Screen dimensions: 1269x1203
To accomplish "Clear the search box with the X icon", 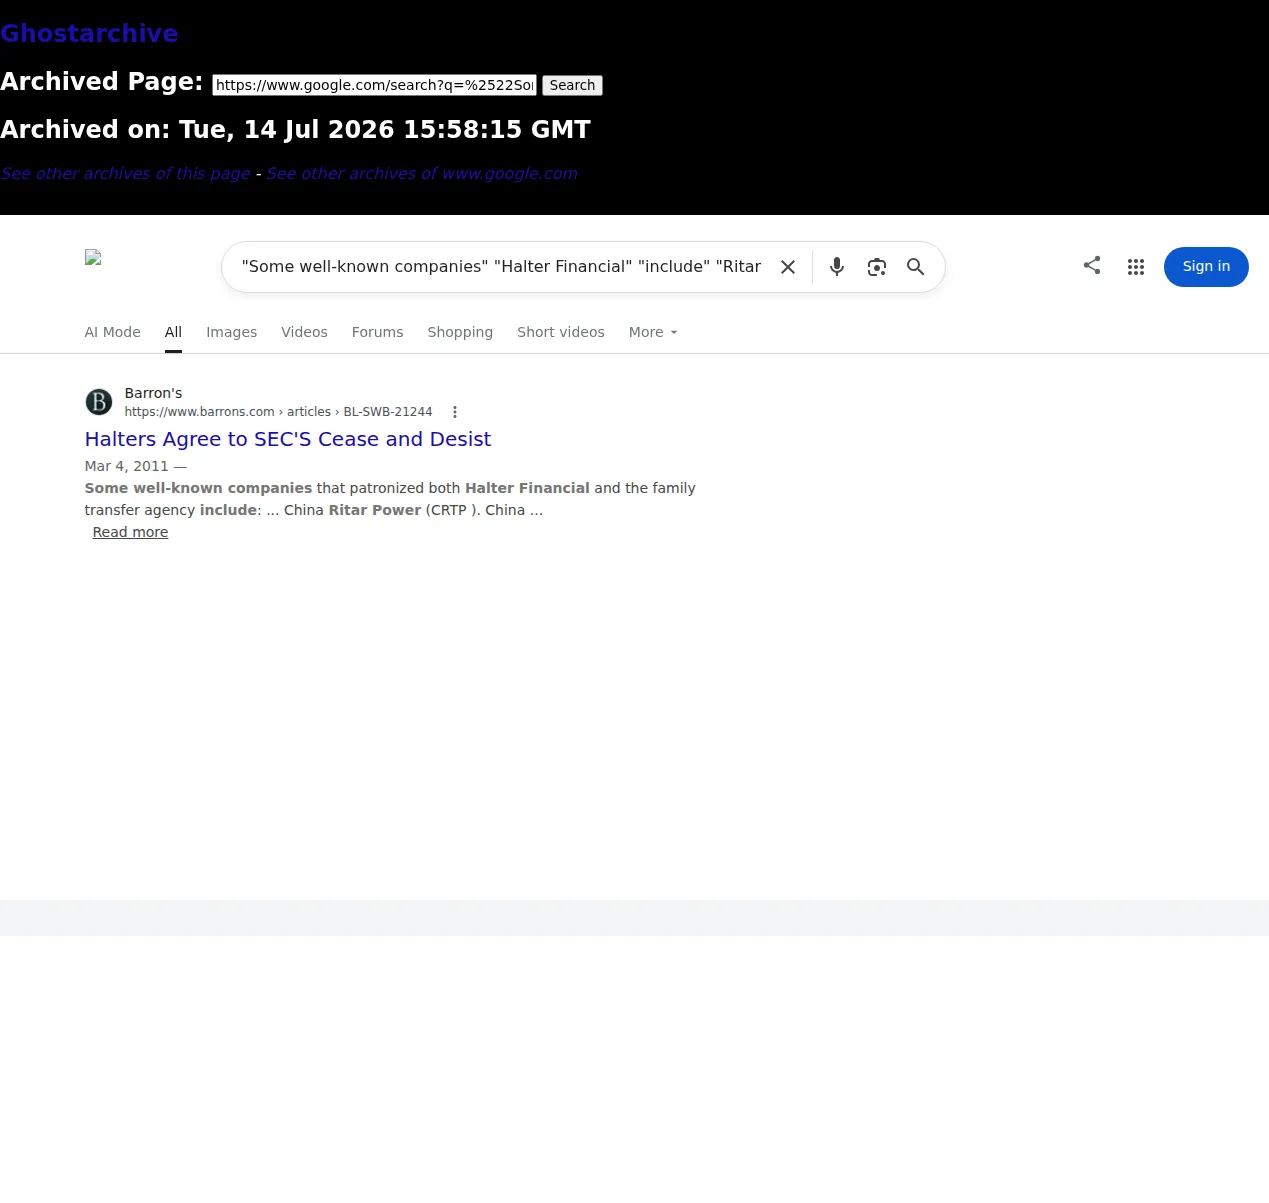I will tap(788, 267).
